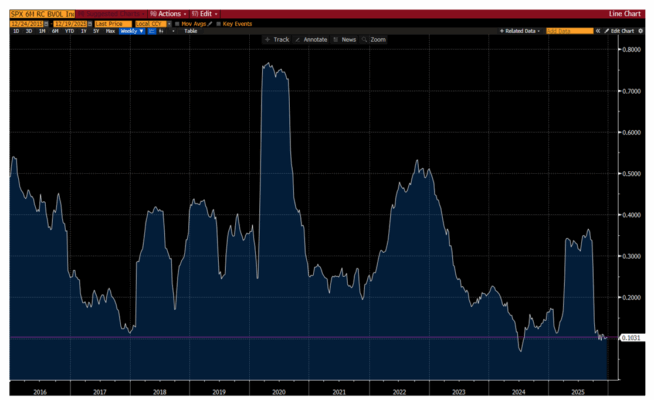Open the Weekly periodicity dropdown
654x400 pixels.
(x=132, y=31)
